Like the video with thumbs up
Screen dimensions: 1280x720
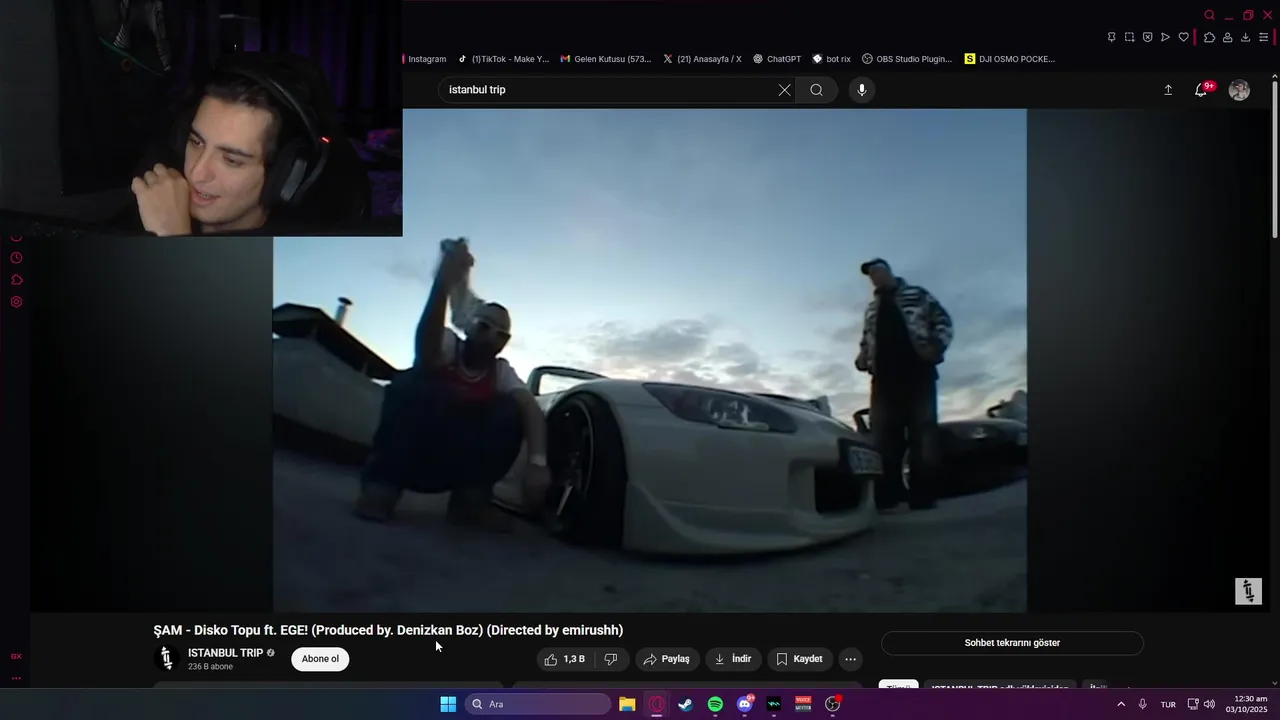pyautogui.click(x=565, y=659)
